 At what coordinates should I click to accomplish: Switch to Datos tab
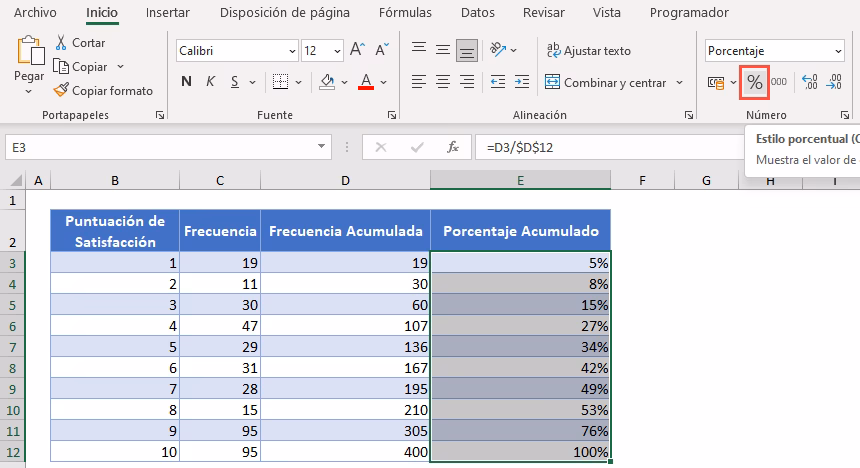point(478,13)
